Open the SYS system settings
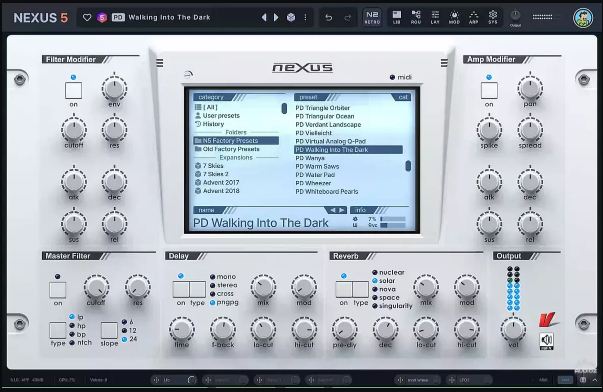 [x=493, y=17]
